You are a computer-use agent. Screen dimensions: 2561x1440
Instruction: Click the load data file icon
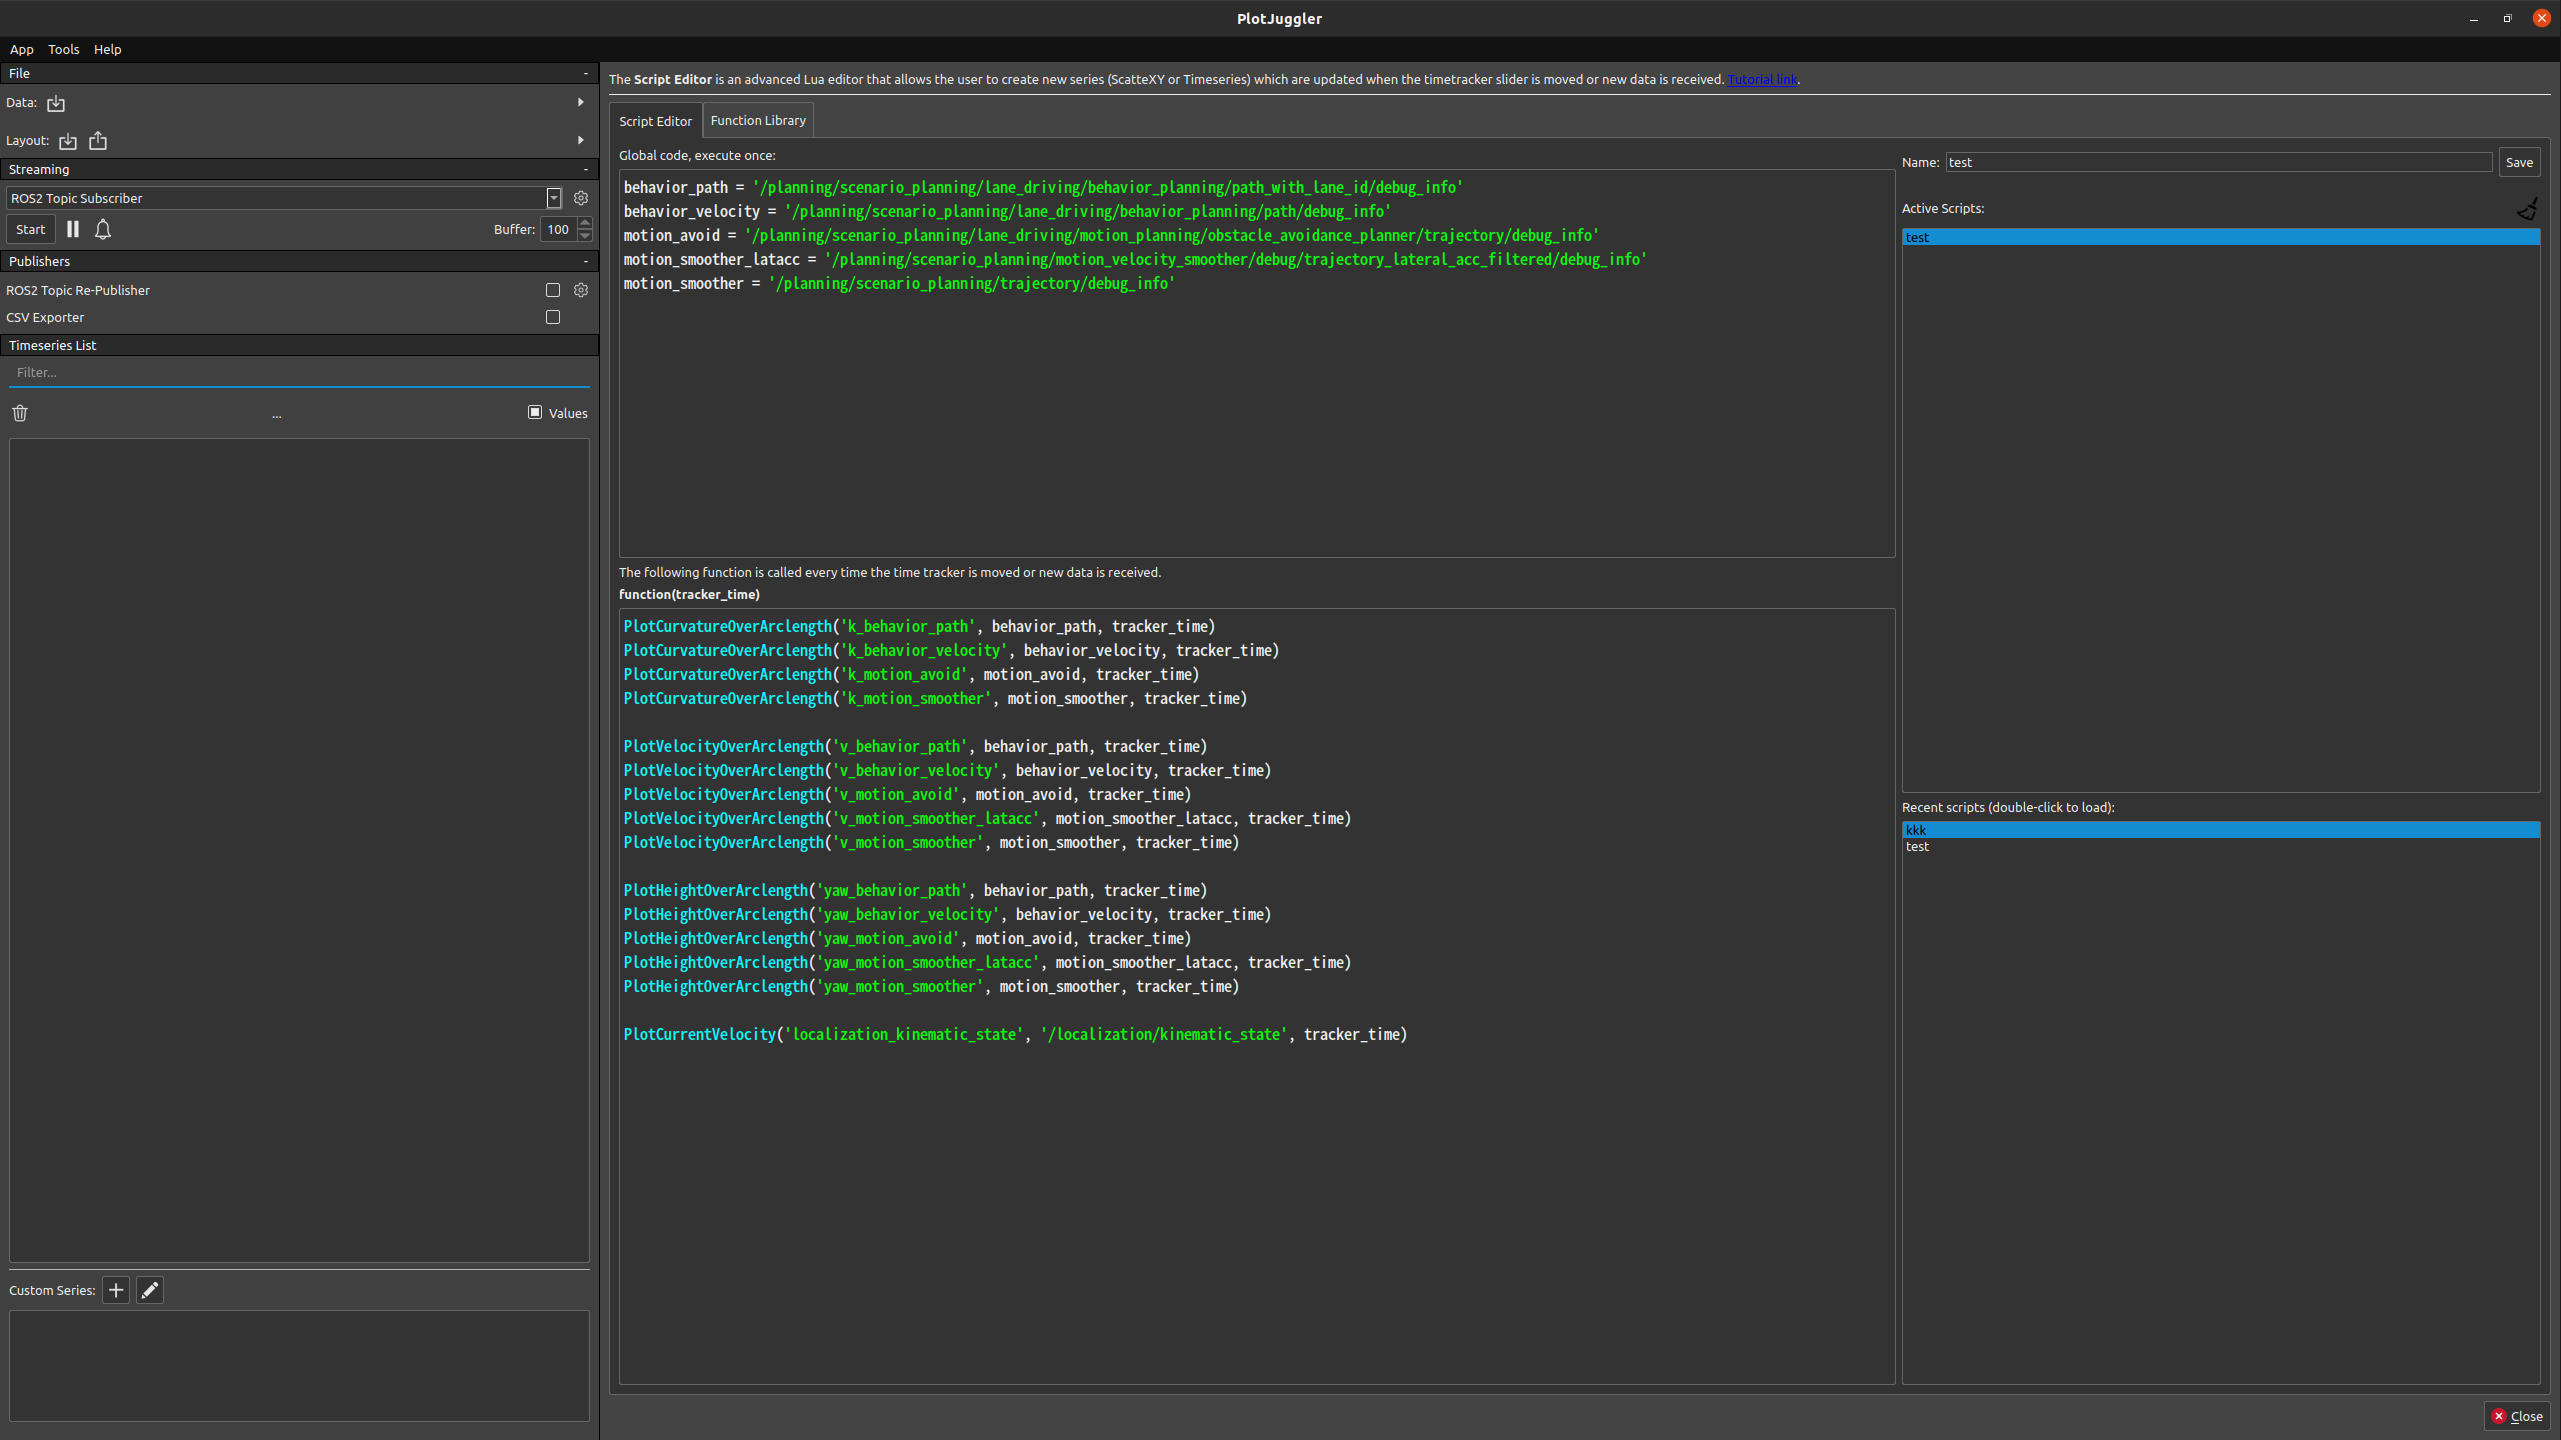(x=56, y=103)
